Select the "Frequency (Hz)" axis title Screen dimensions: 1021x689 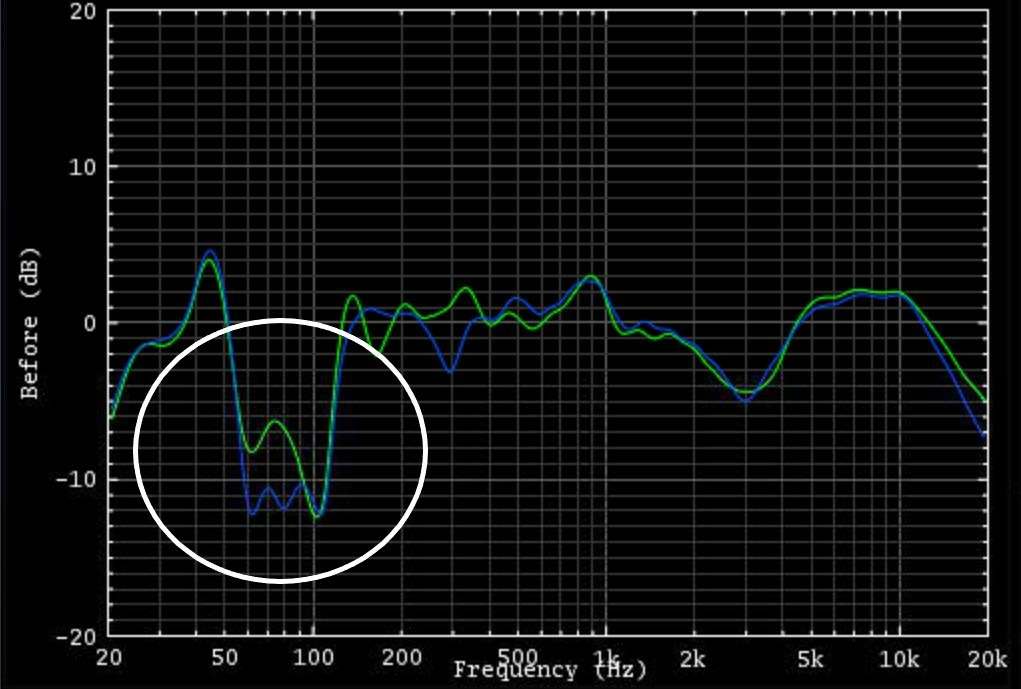[550, 670]
